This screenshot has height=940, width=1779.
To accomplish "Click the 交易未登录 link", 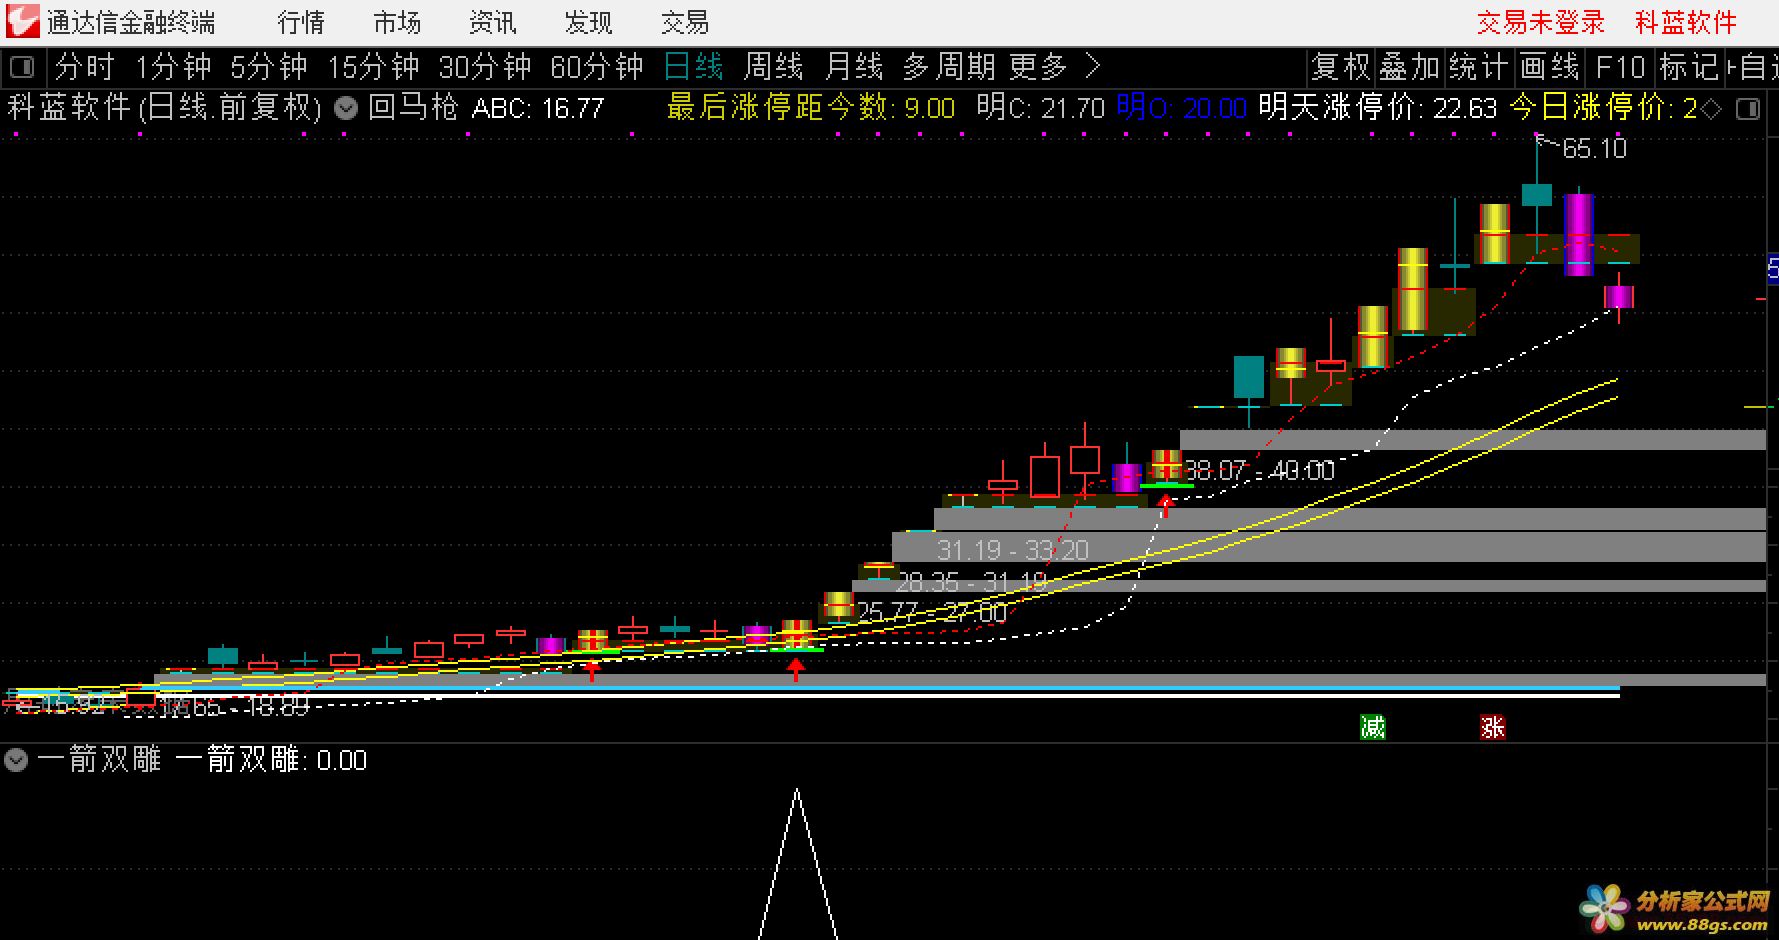I will 1541,22.
